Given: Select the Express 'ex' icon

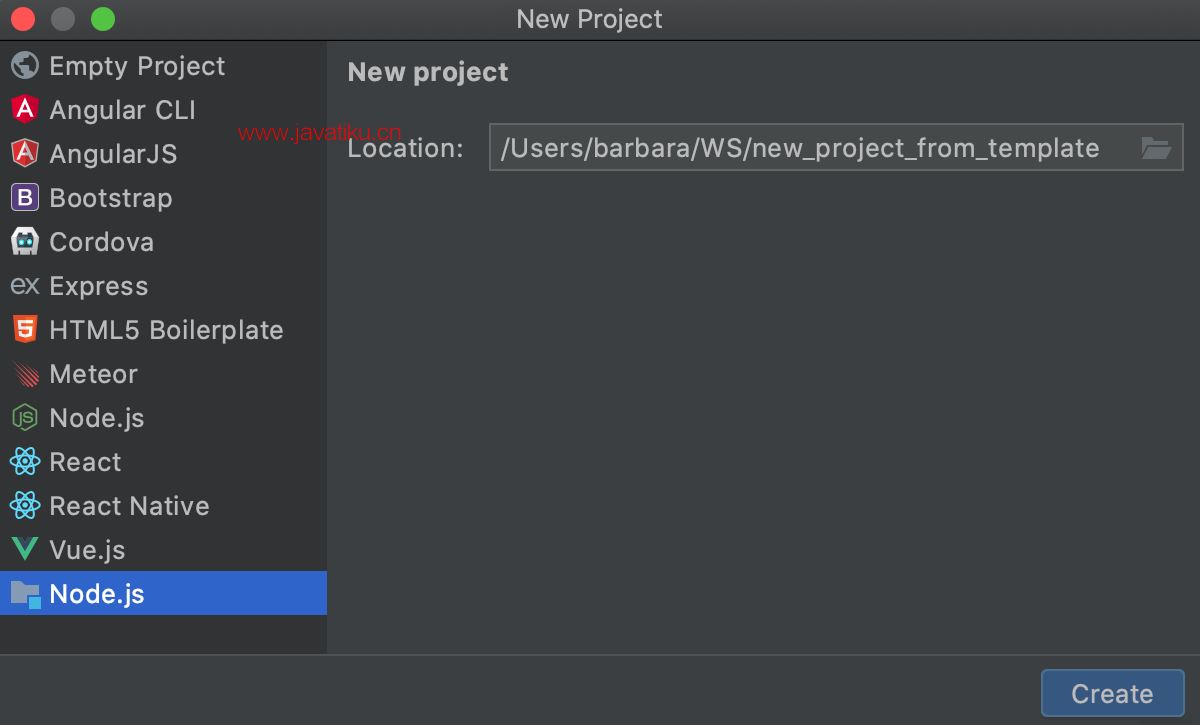Looking at the screenshot, I should (25, 286).
